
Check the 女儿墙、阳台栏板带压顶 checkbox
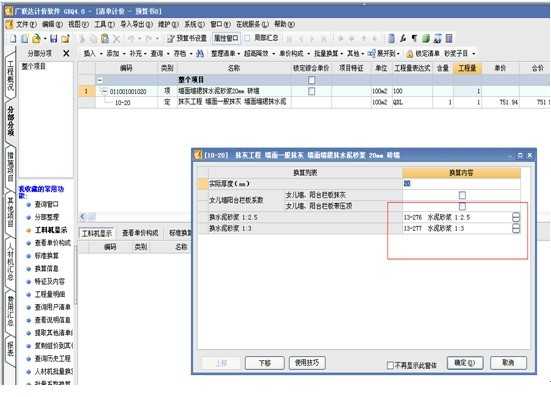pos(462,206)
